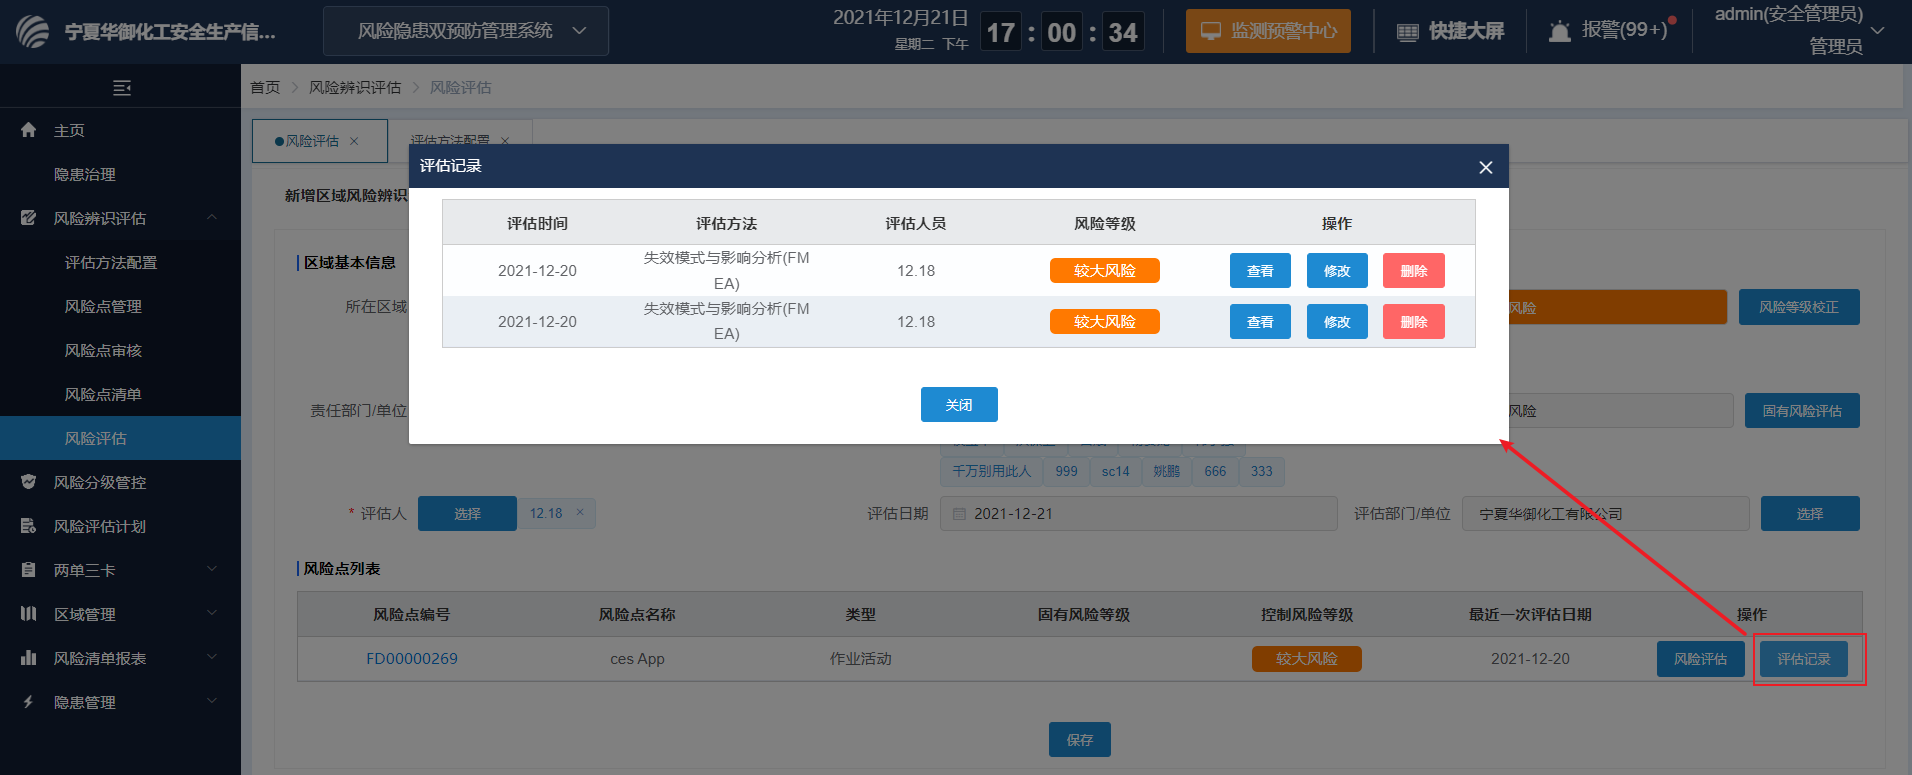Click 风险辨识评估 in the breadcrumb
This screenshot has height=775, width=1912.
pos(355,88)
